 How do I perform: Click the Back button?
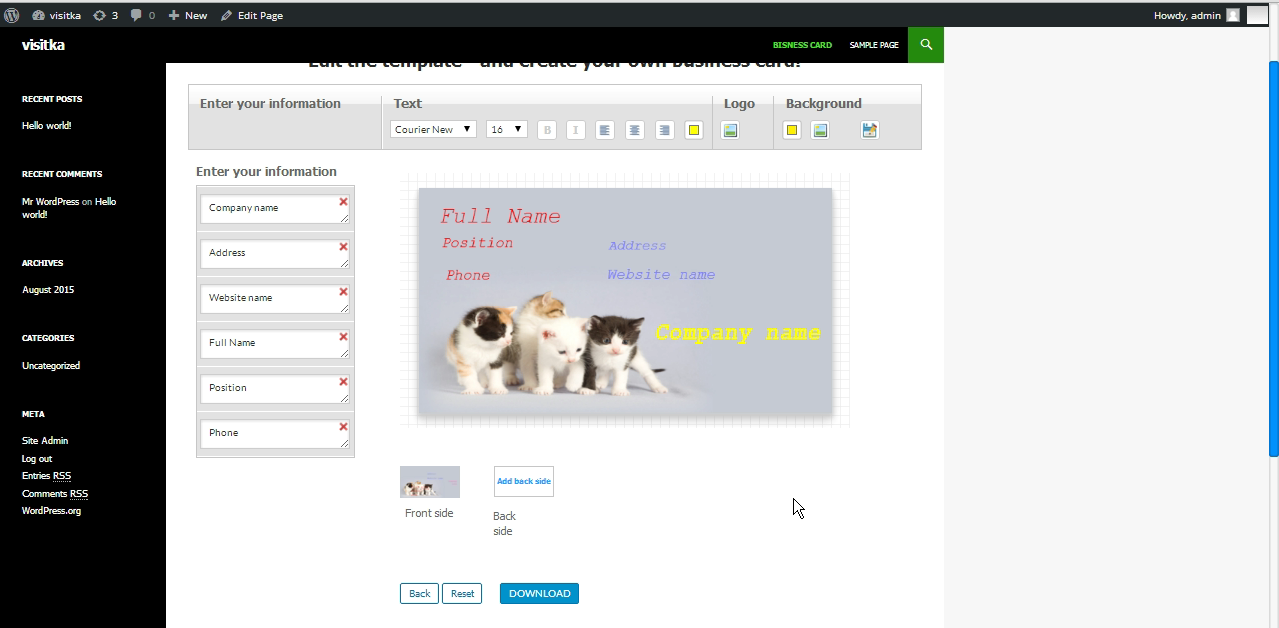(x=420, y=594)
